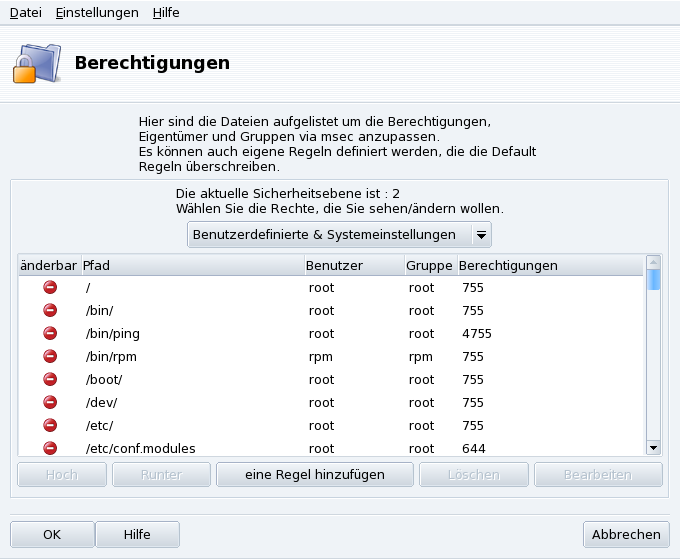Sort by the Berechtigungen column header
680x560 pixels.
[x=550, y=265]
